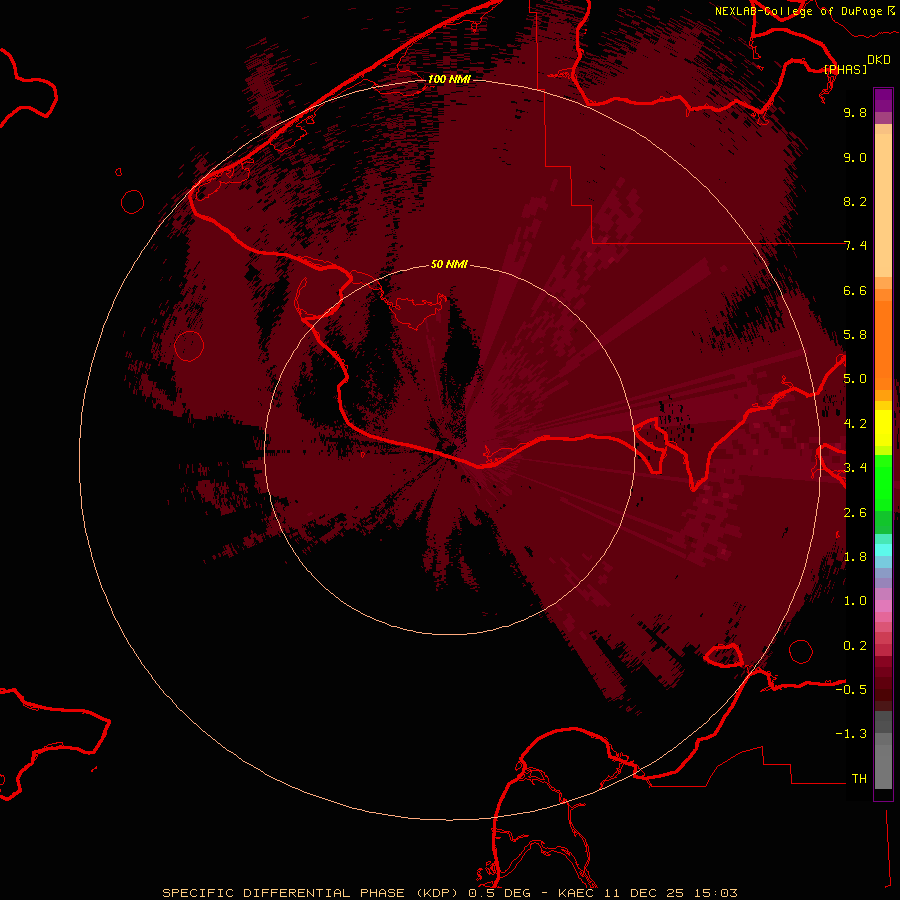
Task: Click the DKD label above color bar
Action: pyautogui.click(x=879, y=60)
